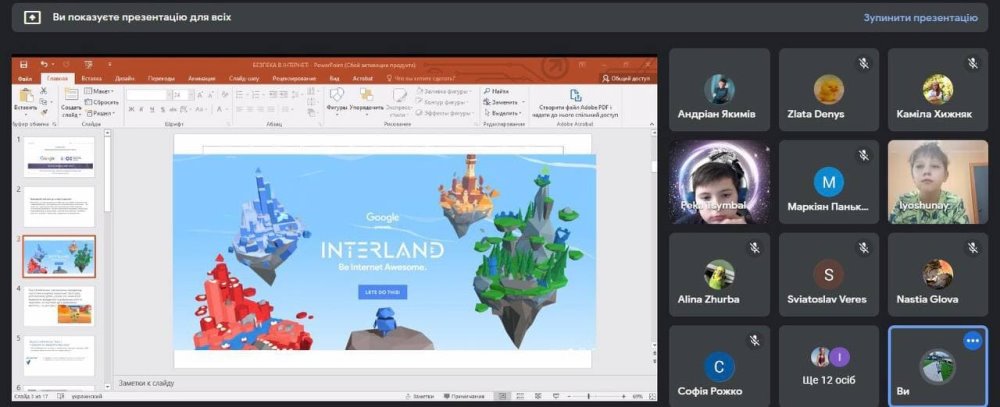Click the Сбросить reset slide button

[101, 102]
